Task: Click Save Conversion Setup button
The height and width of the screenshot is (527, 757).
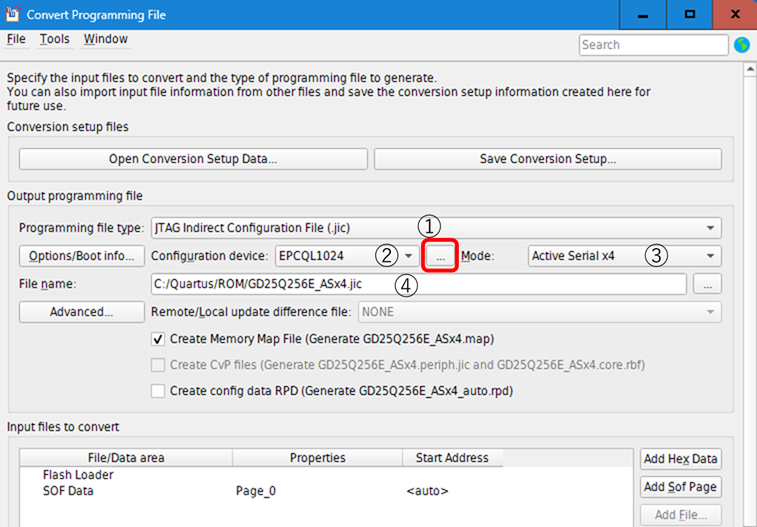Action: [x=548, y=159]
